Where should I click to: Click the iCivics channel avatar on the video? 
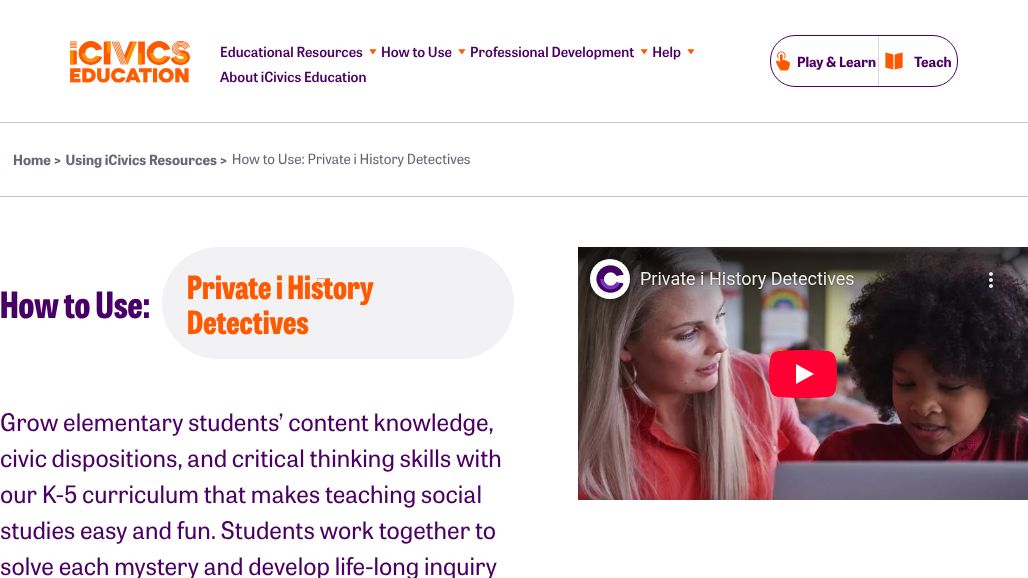610,280
